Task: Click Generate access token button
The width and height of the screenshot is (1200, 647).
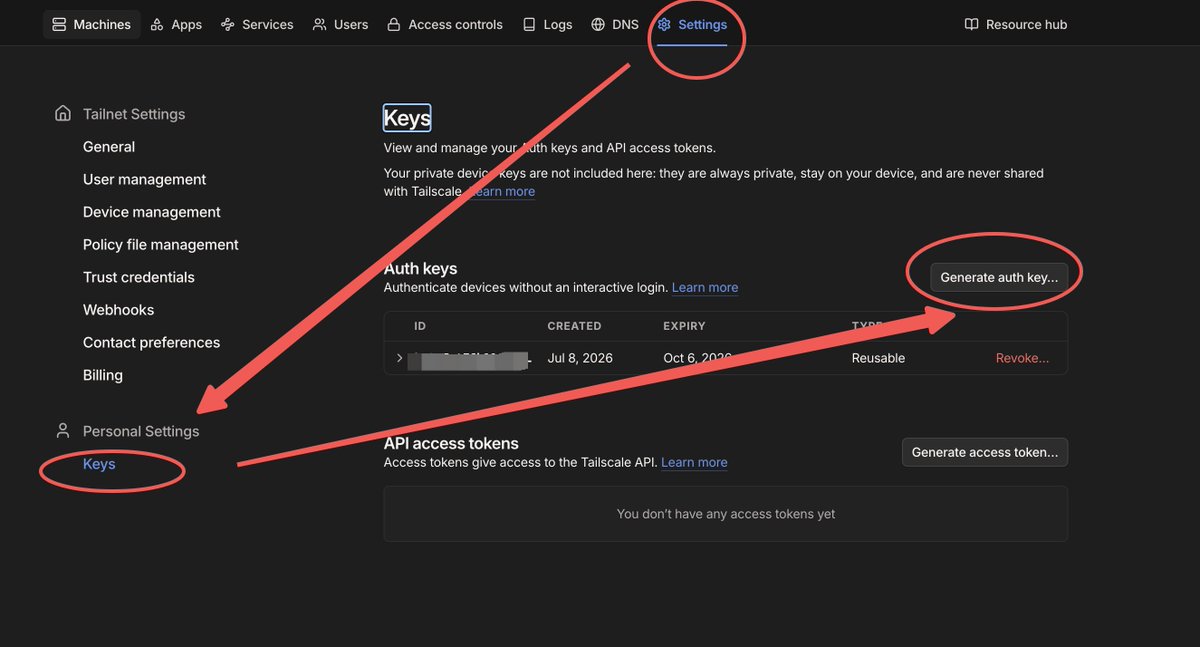Action: (985, 452)
